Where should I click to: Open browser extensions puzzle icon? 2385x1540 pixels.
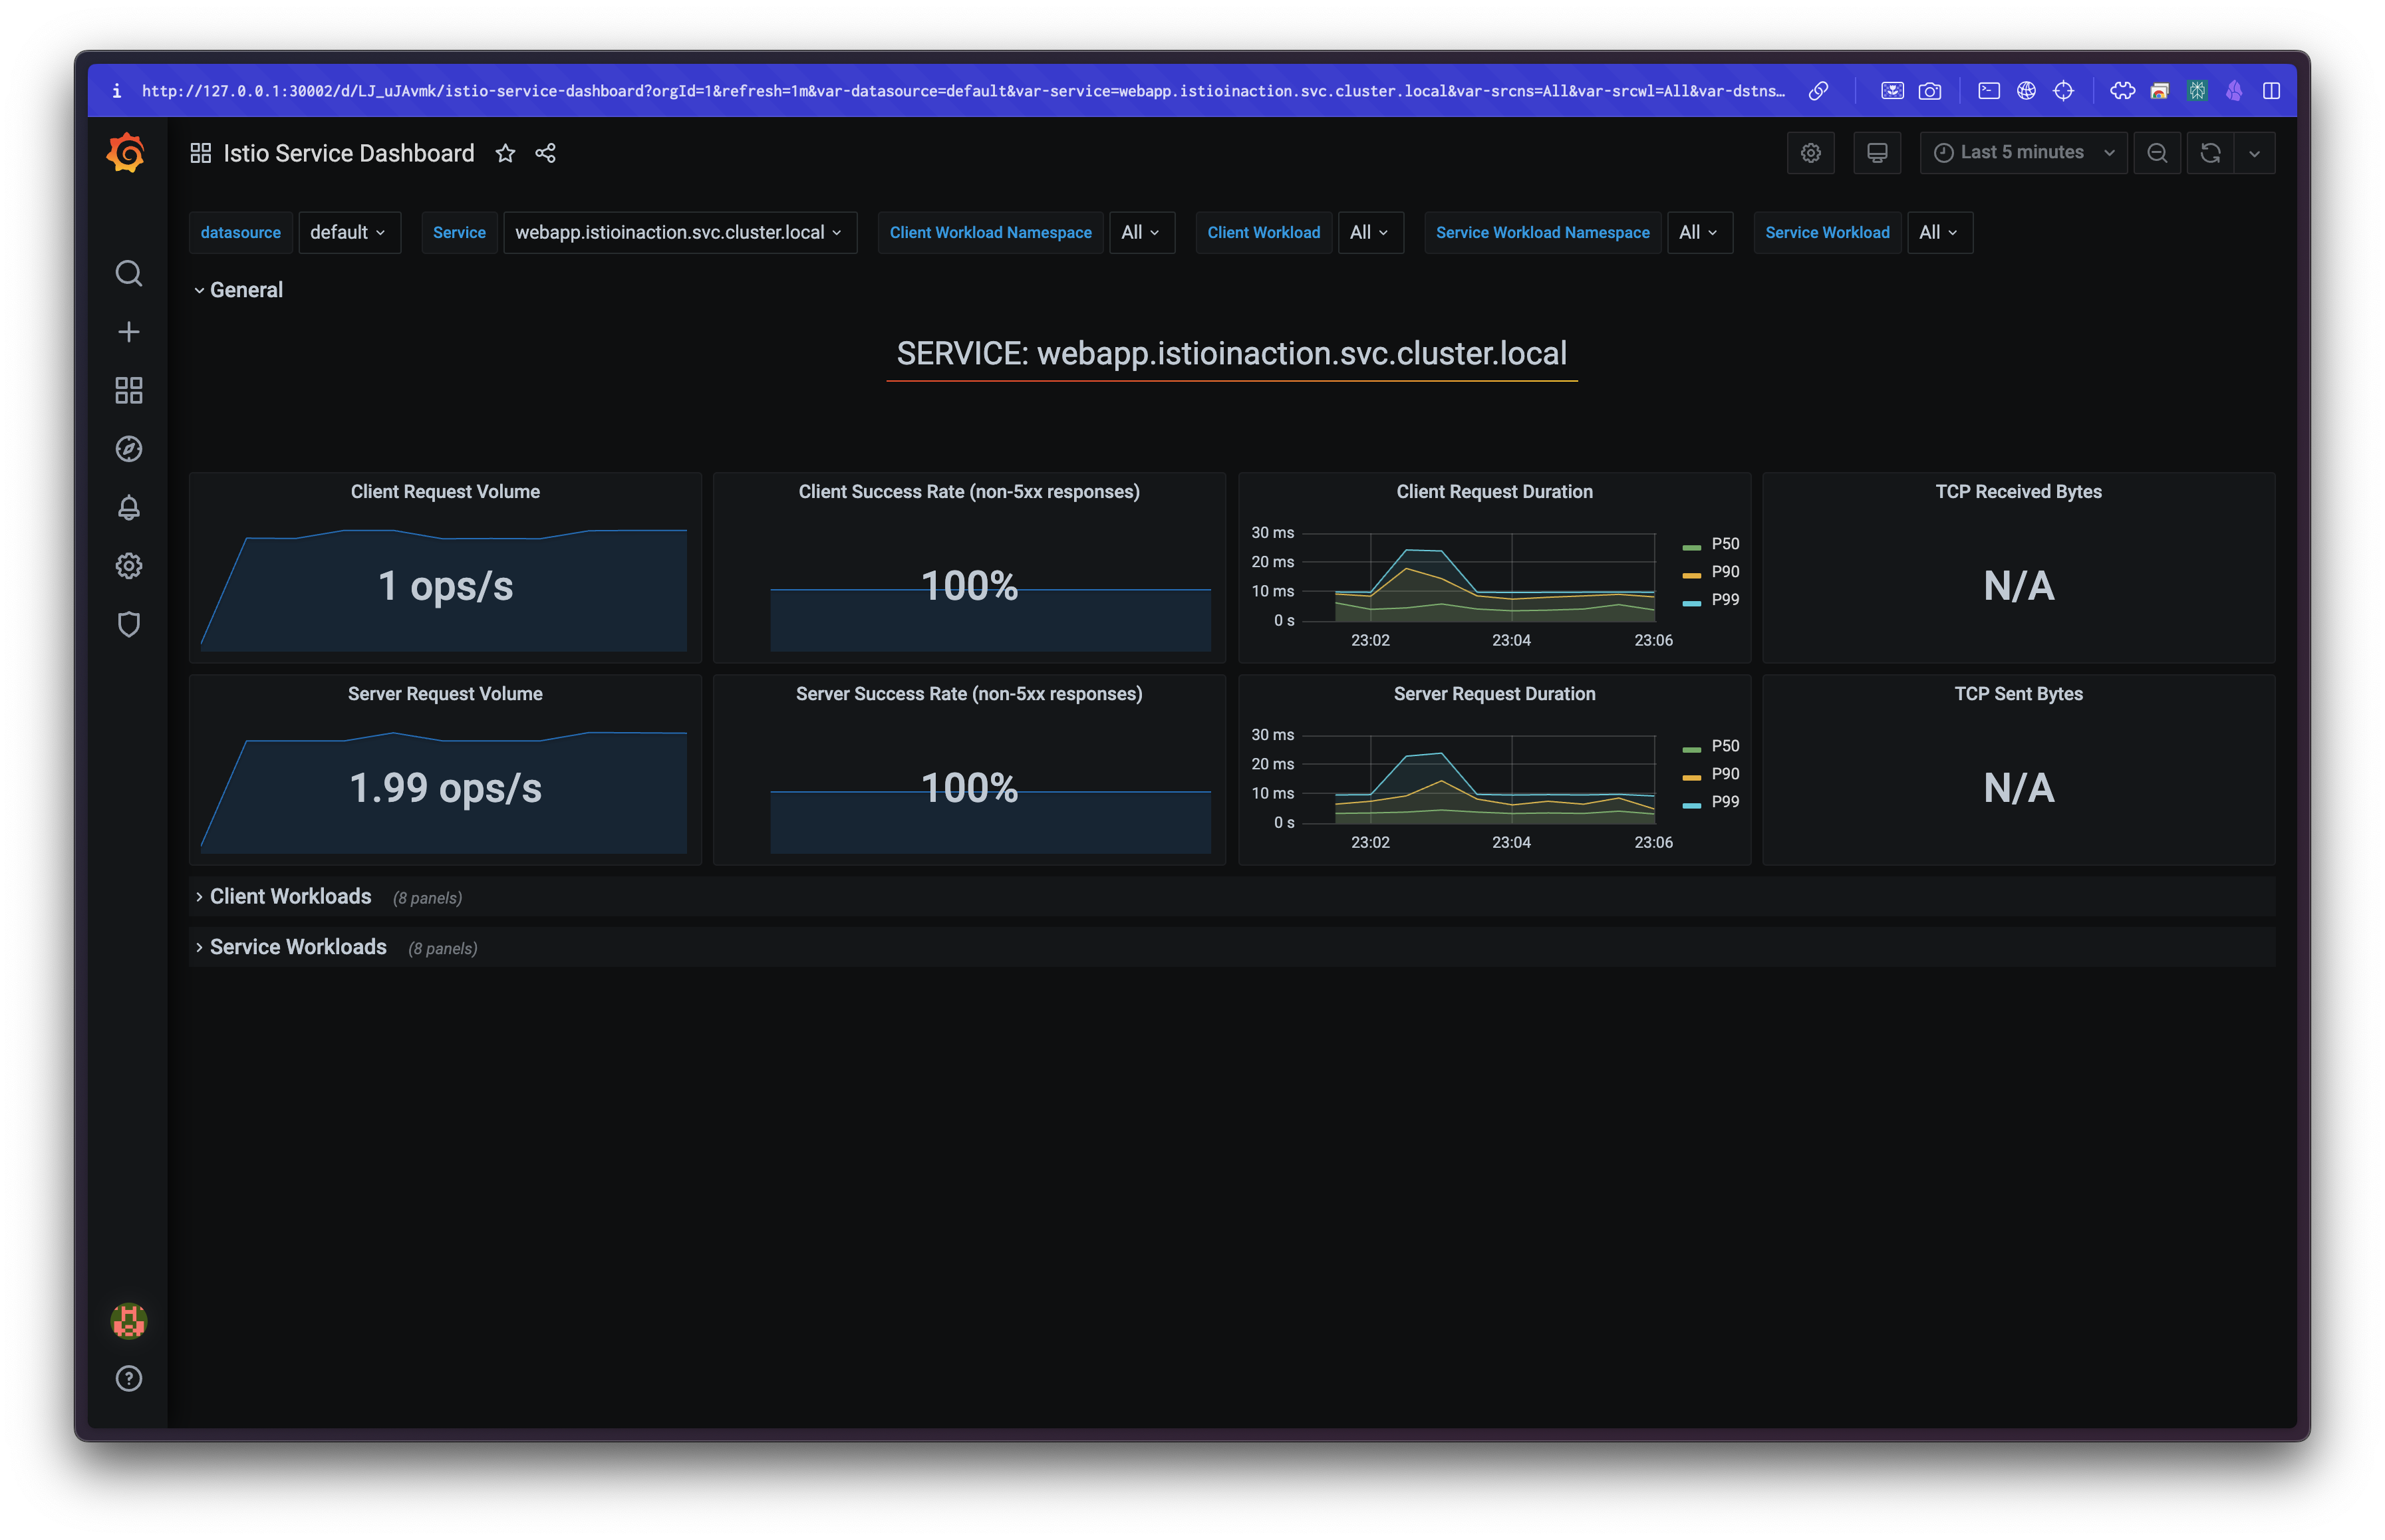pyautogui.click(x=2122, y=91)
